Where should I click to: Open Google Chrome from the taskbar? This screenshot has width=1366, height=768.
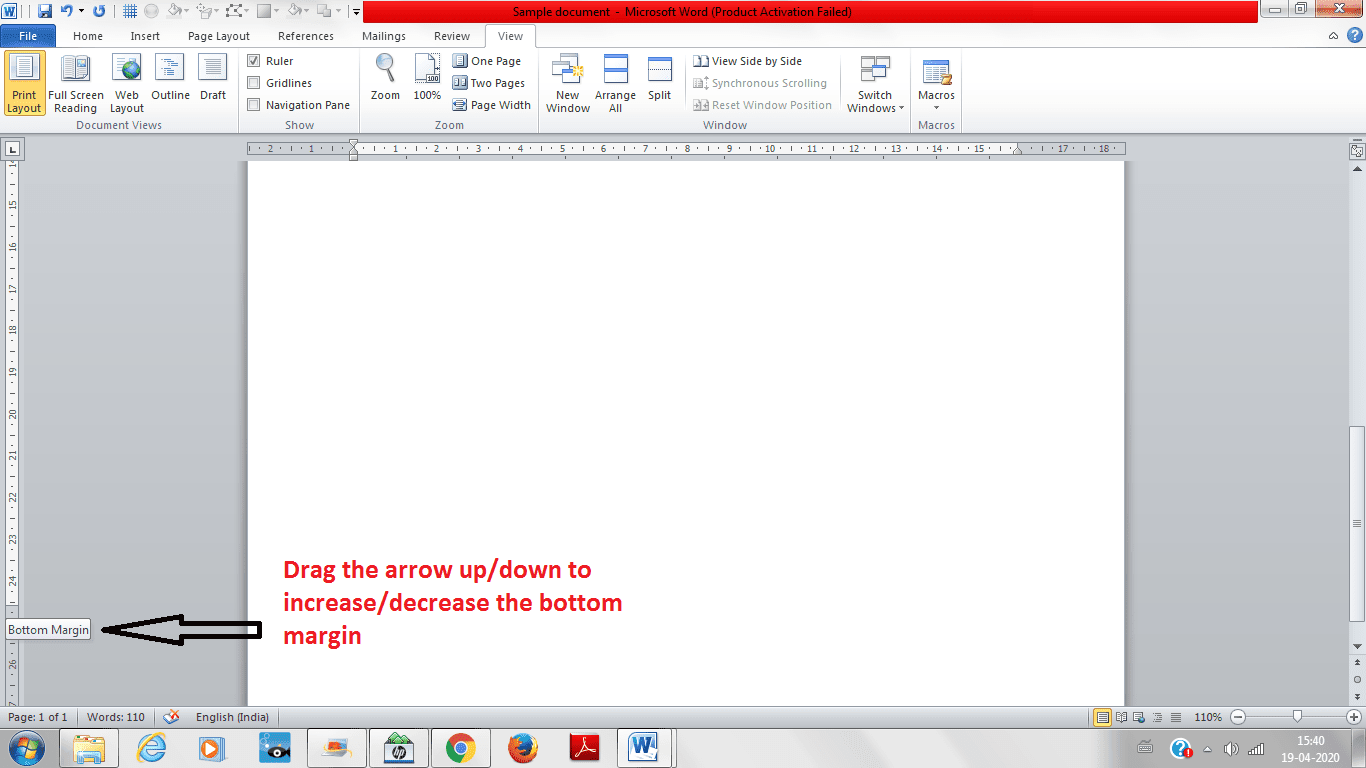pyautogui.click(x=461, y=747)
